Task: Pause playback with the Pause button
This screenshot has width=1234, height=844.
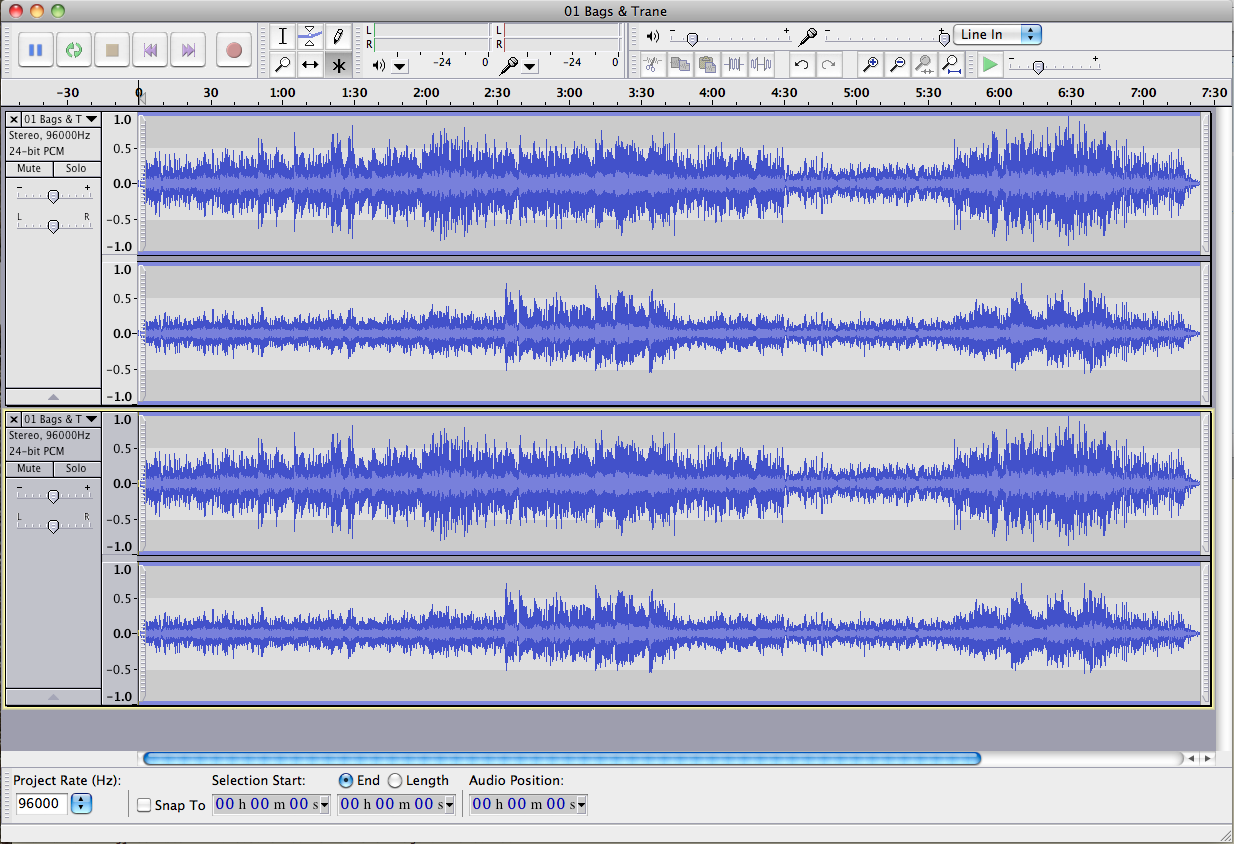Action: point(36,49)
